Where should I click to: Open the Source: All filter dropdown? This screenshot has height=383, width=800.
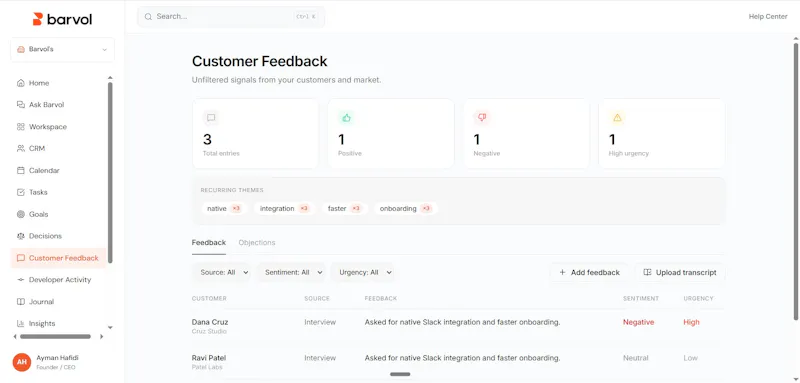pos(221,272)
